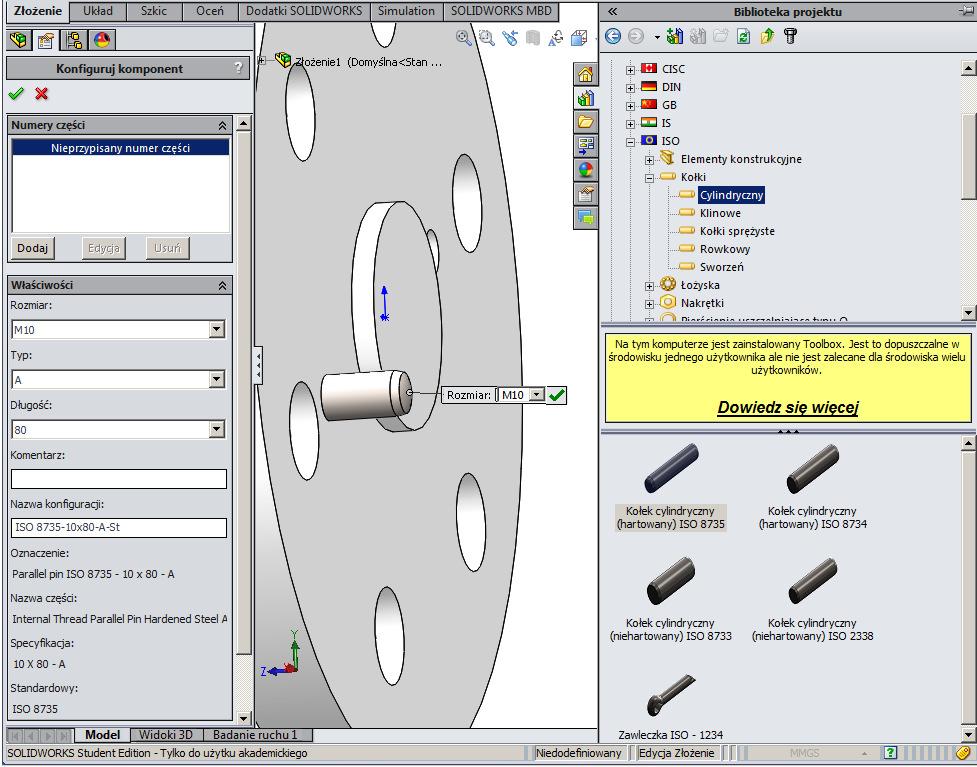Open the Dodatki SOLIDWORKS tab
The image size is (977, 767).
pos(304,11)
